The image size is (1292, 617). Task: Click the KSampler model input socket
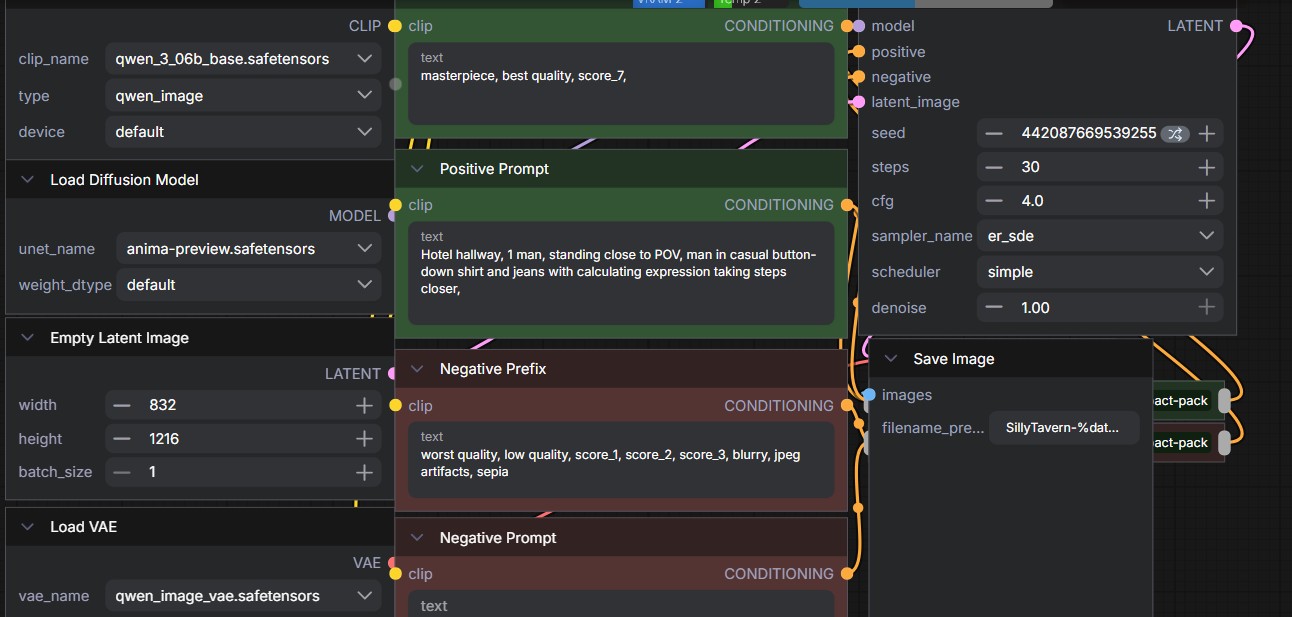tap(859, 26)
